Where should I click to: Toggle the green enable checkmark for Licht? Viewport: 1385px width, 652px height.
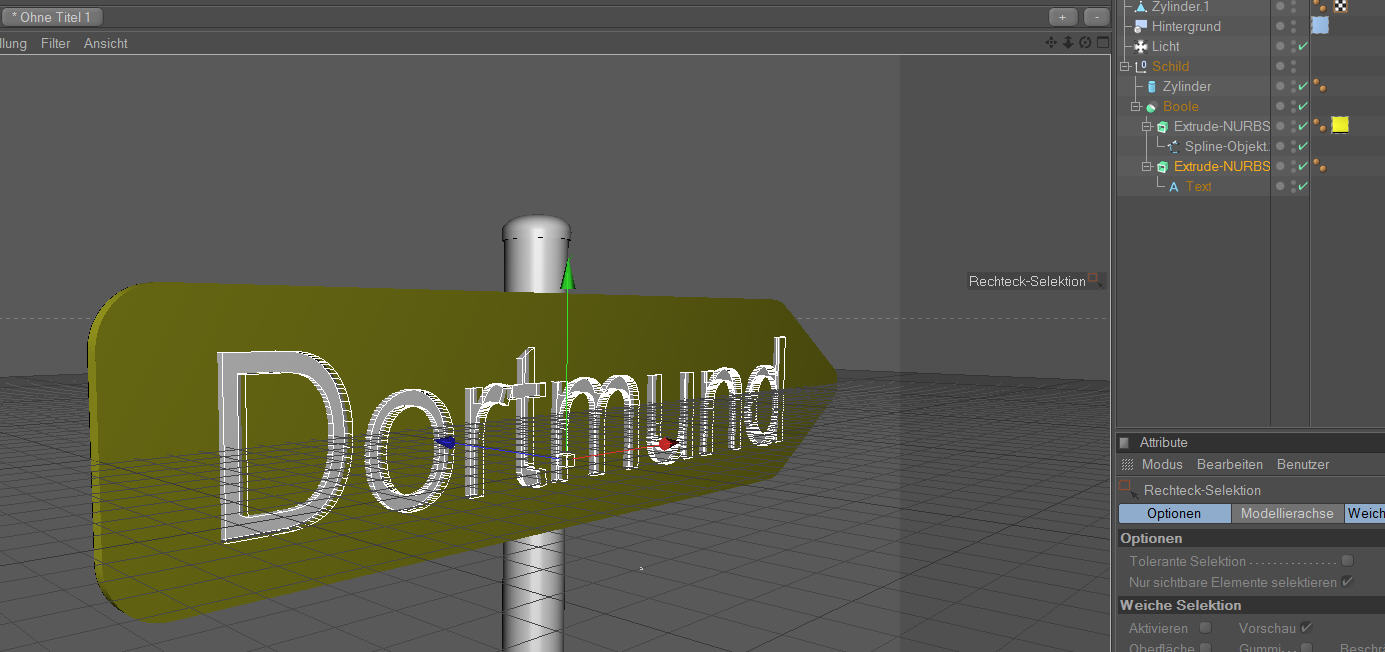1302,46
